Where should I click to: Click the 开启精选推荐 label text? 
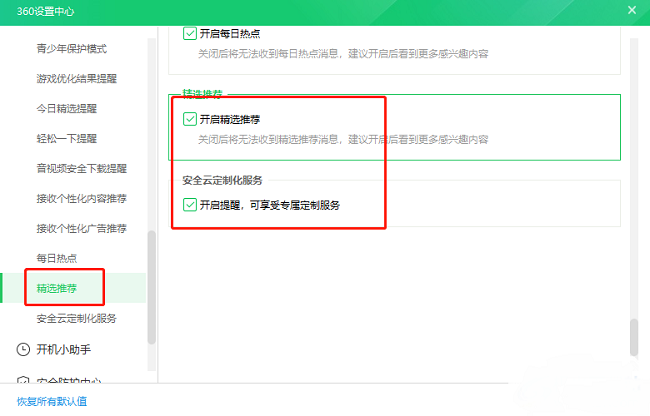coord(230,119)
